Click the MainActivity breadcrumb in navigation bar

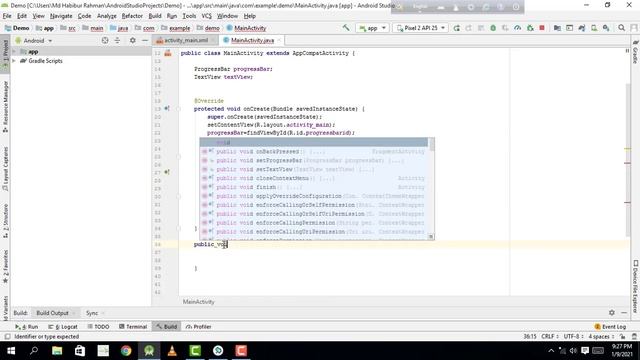(246, 28)
